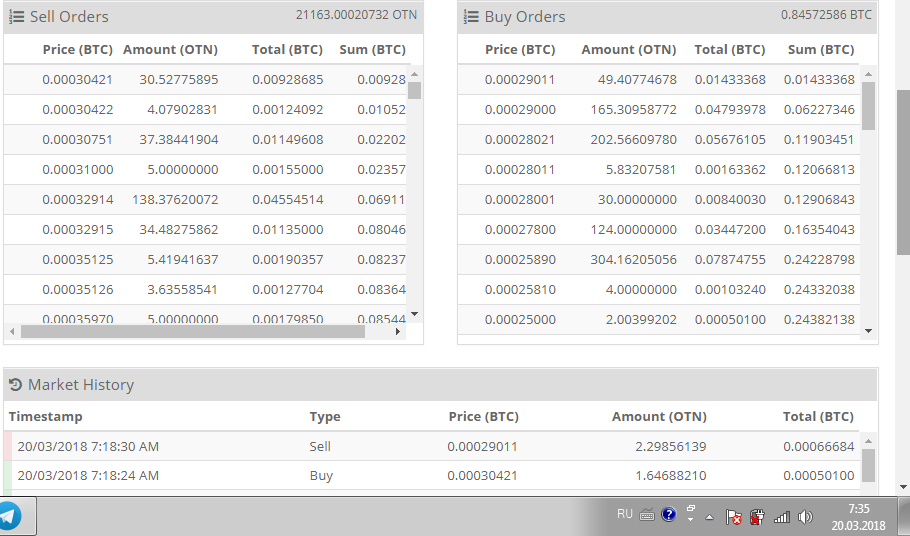910x536 pixels.
Task: Click the volume speaker icon
Action: coord(805,517)
